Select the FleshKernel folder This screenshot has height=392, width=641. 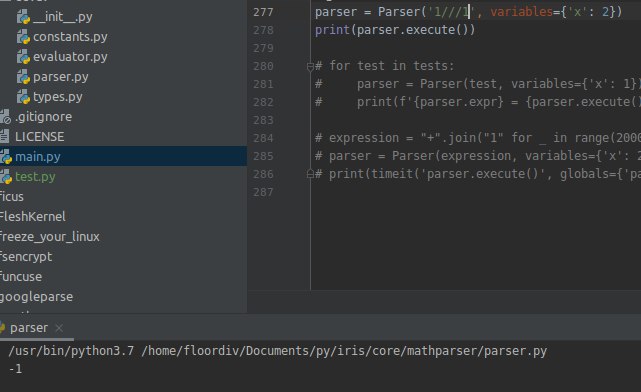[x=32, y=217]
